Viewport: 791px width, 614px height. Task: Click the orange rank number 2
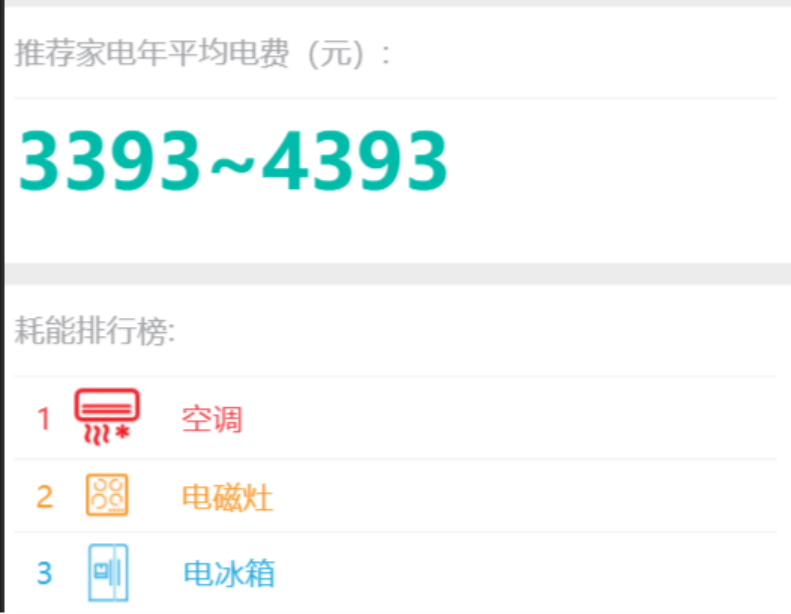[44, 497]
